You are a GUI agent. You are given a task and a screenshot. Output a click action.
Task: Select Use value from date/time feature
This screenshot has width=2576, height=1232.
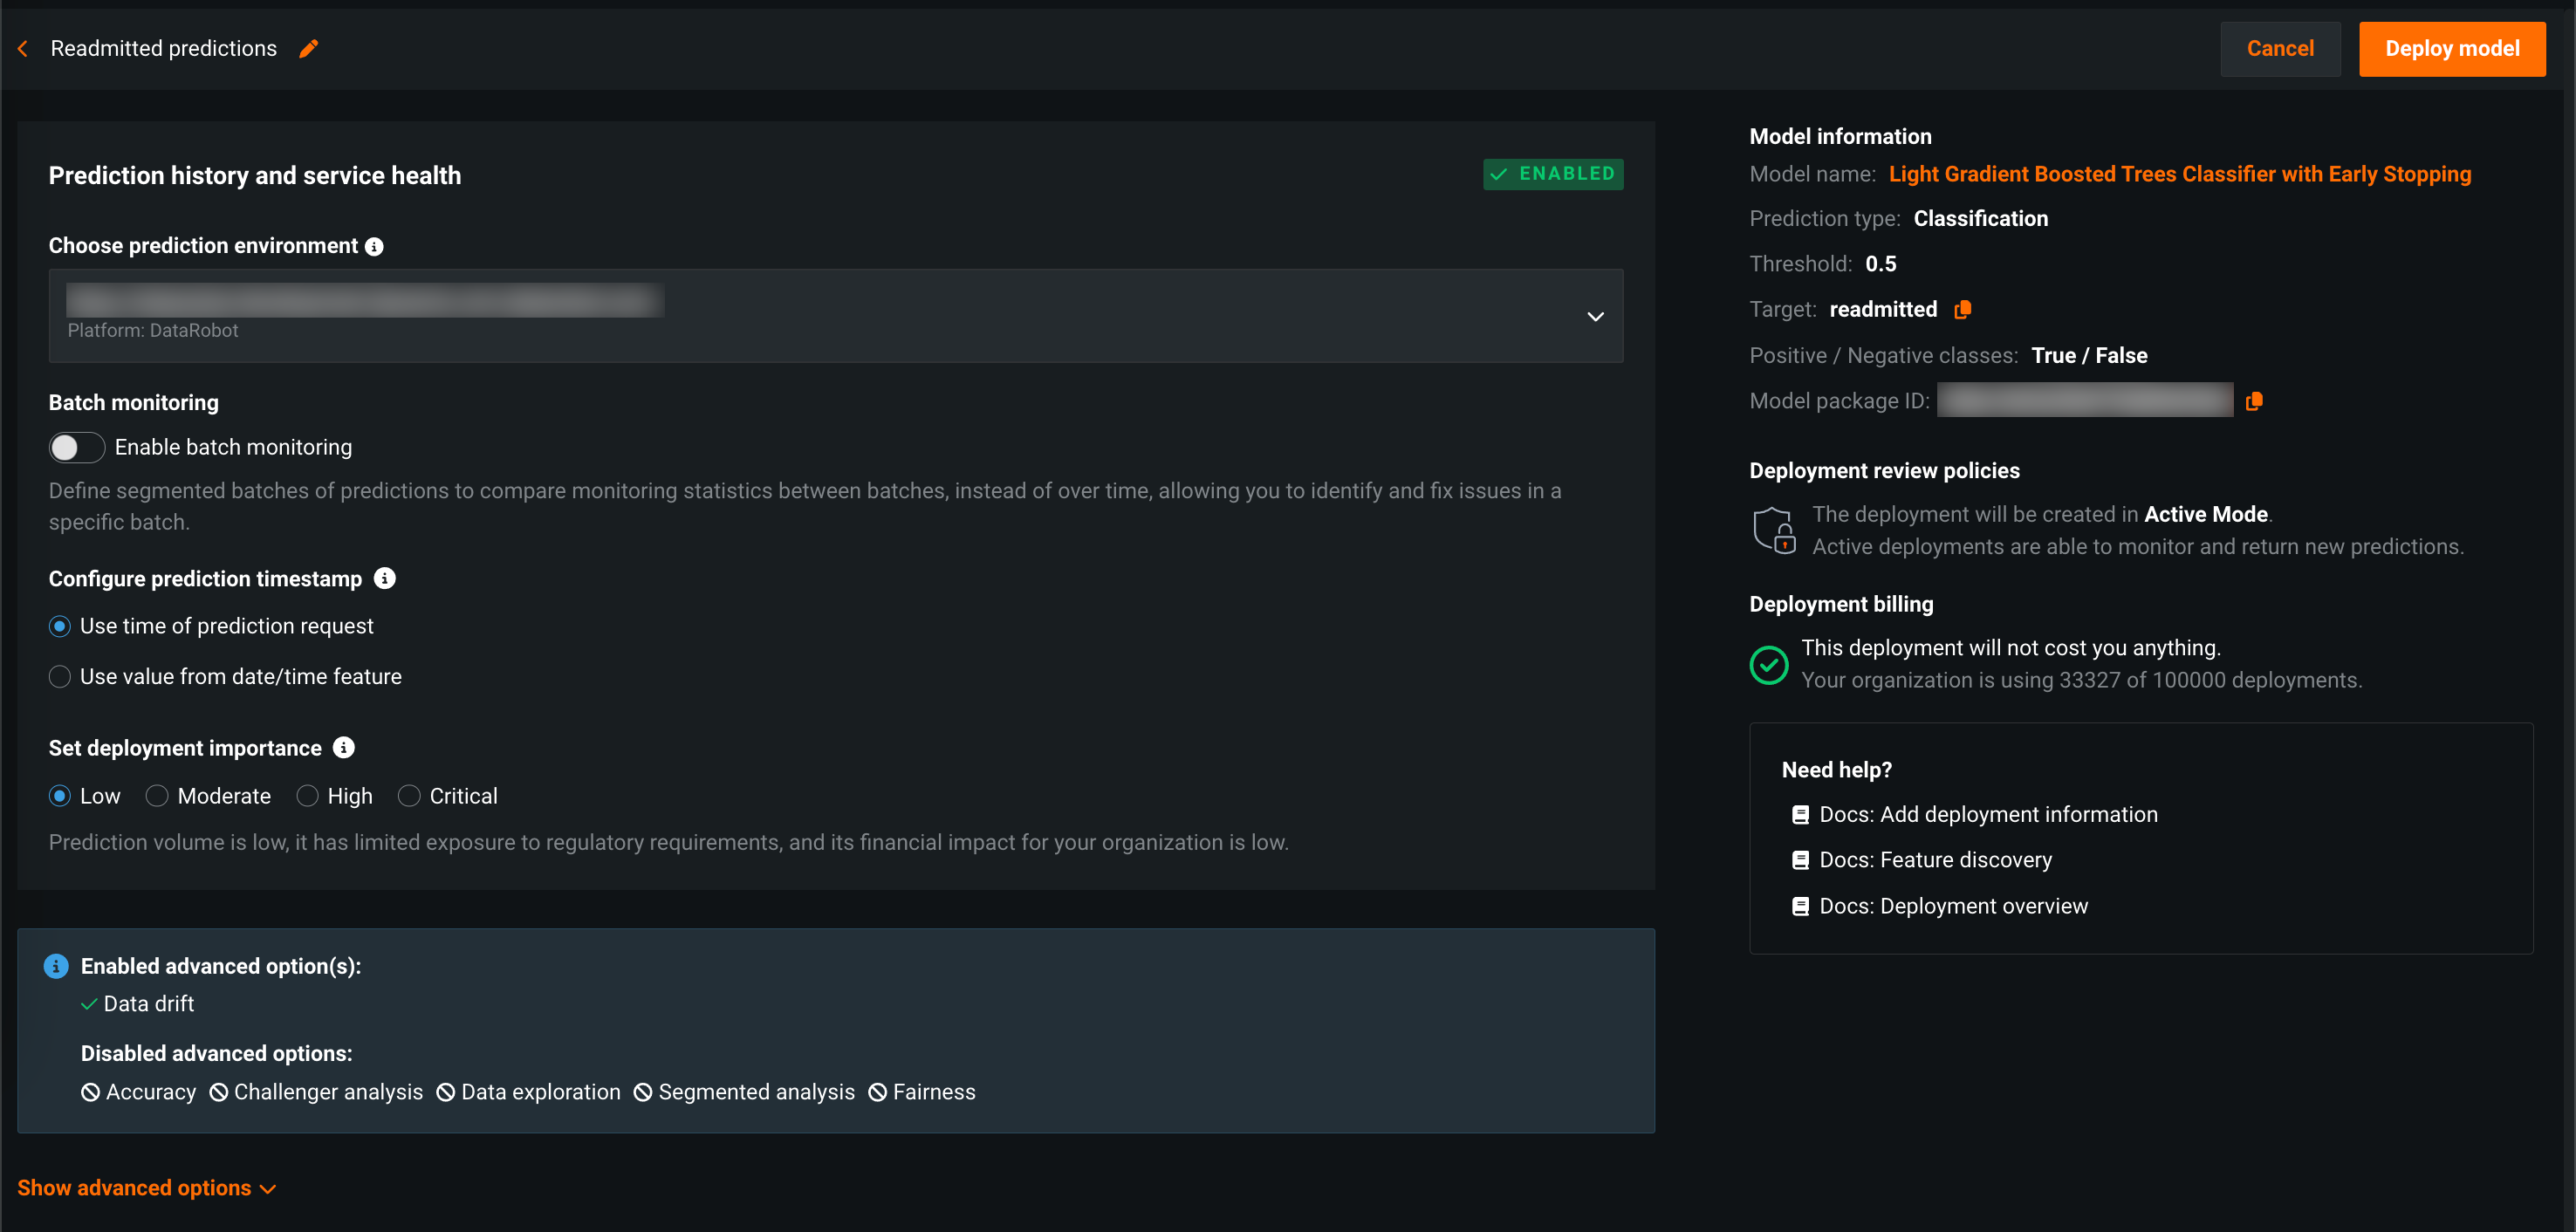(x=60, y=677)
